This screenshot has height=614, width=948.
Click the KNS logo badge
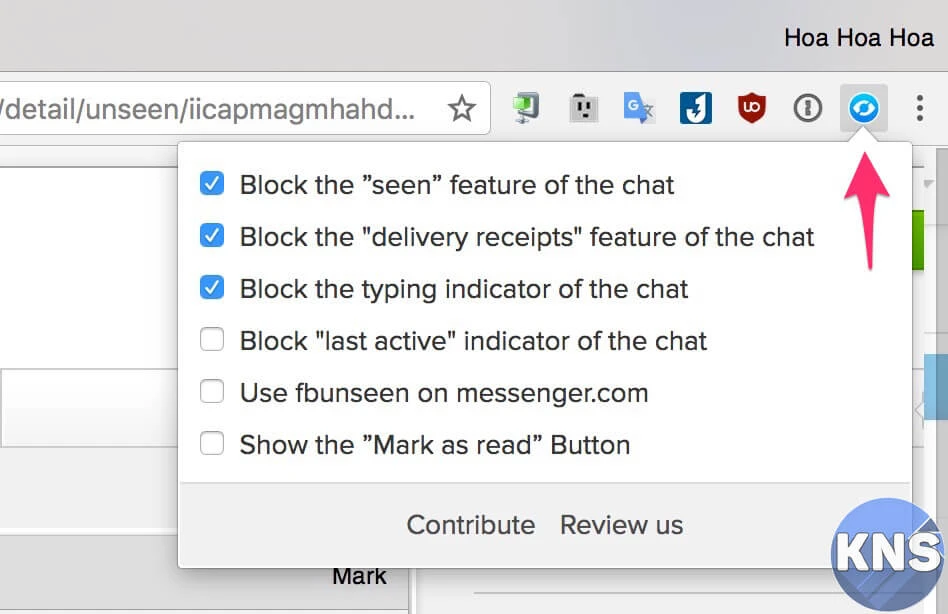(886, 552)
